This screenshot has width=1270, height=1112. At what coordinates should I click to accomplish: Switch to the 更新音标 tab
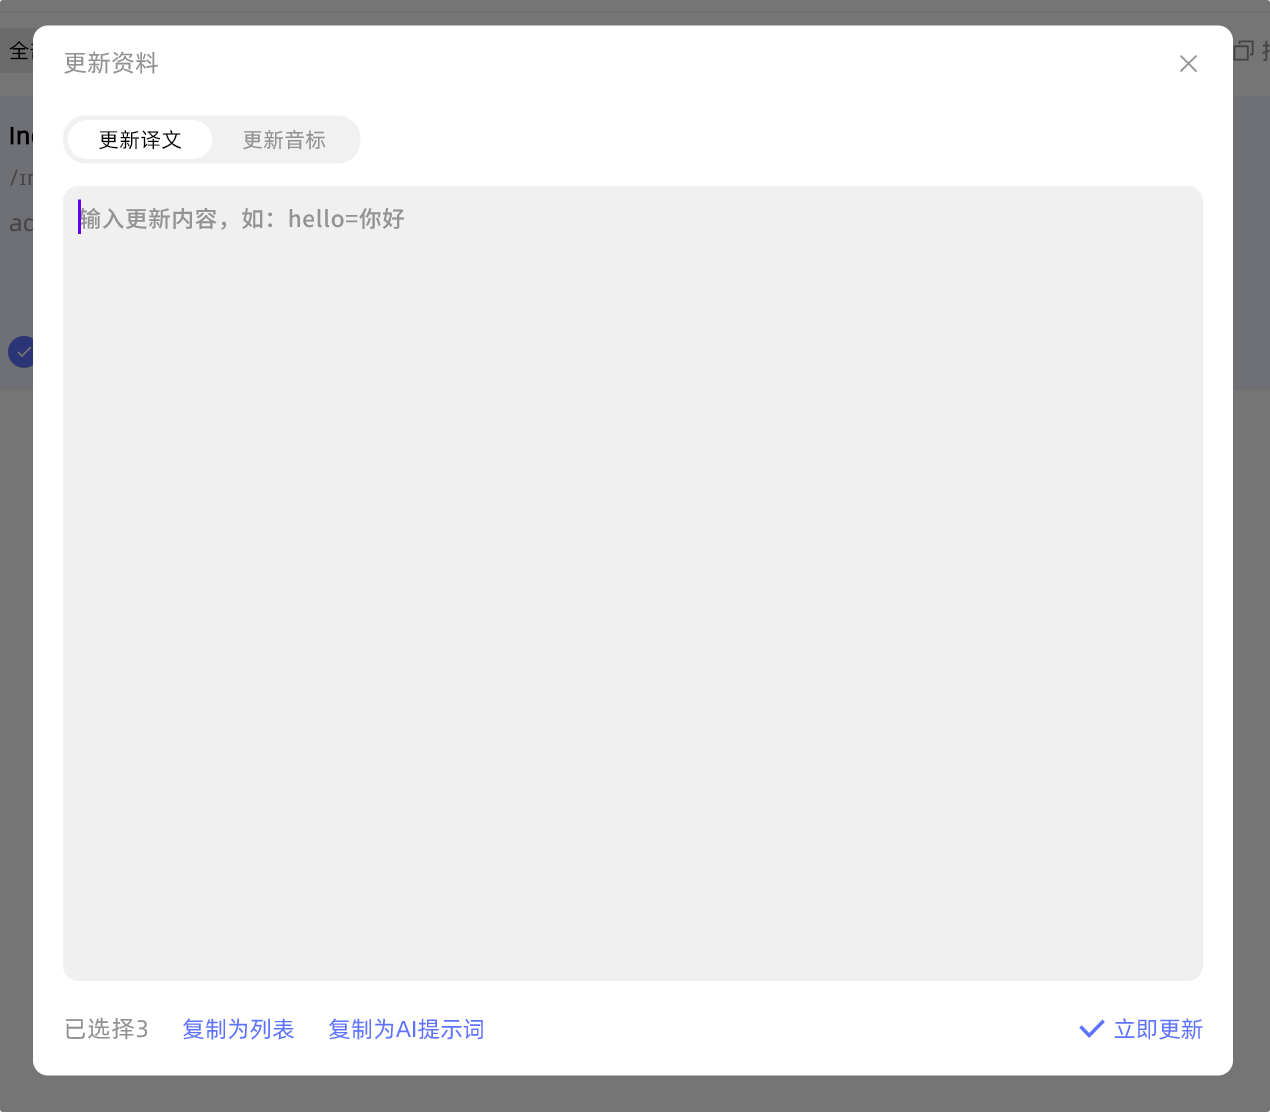[x=284, y=140]
